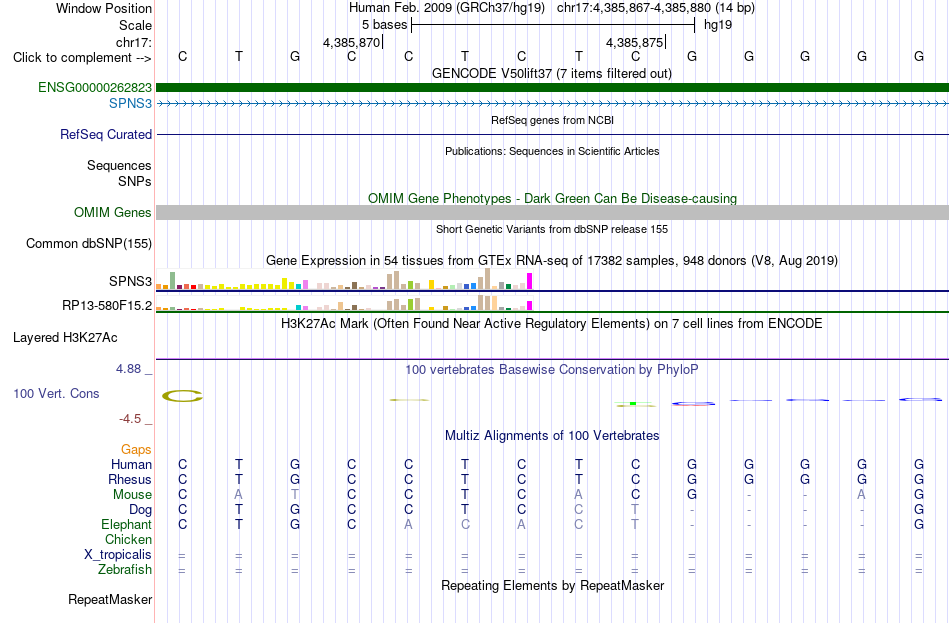Click the 'chr17:' ruler label
The height and width of the screenshot is (623, 950).
(134, 42)
